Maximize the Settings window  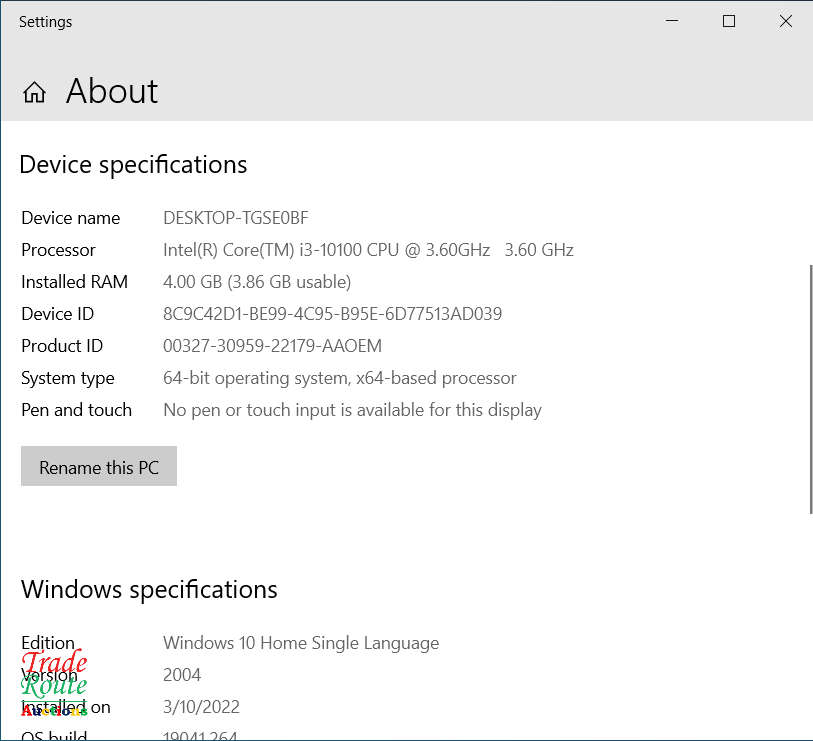point(729,22)
